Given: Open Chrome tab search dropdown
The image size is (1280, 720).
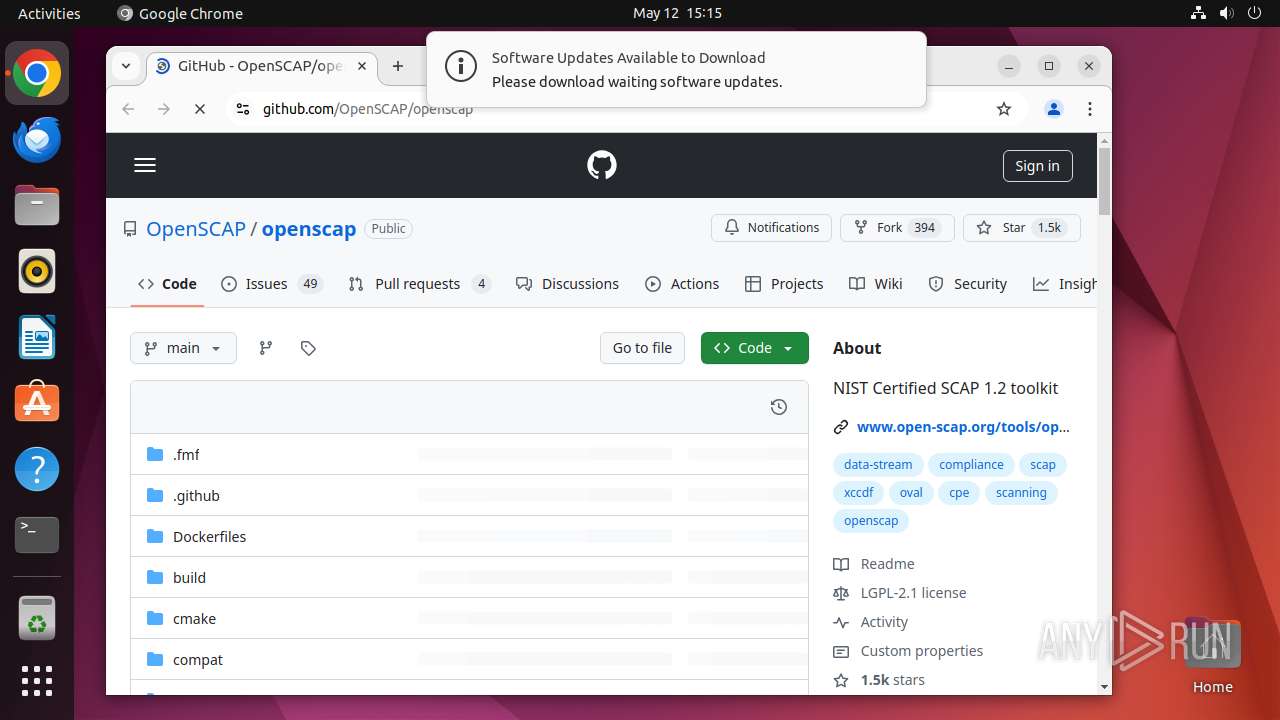Looking at the screenshot, I should point(126,66).
